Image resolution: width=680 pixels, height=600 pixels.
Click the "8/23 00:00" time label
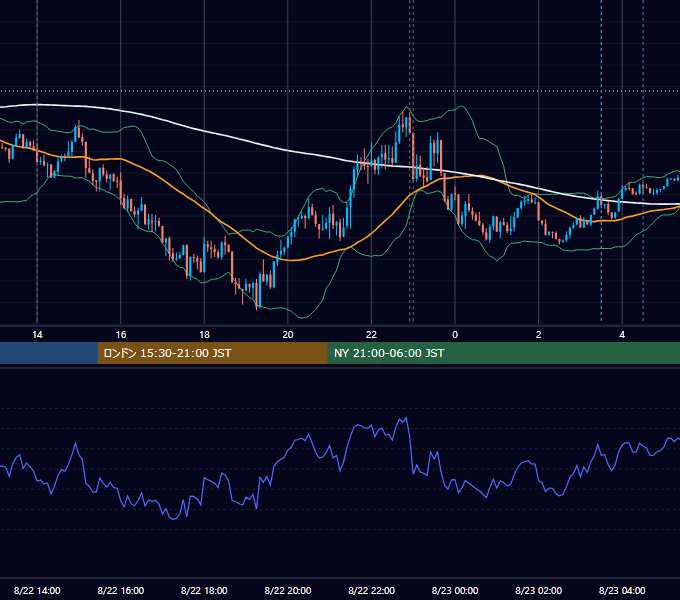[x=455, y=590]
